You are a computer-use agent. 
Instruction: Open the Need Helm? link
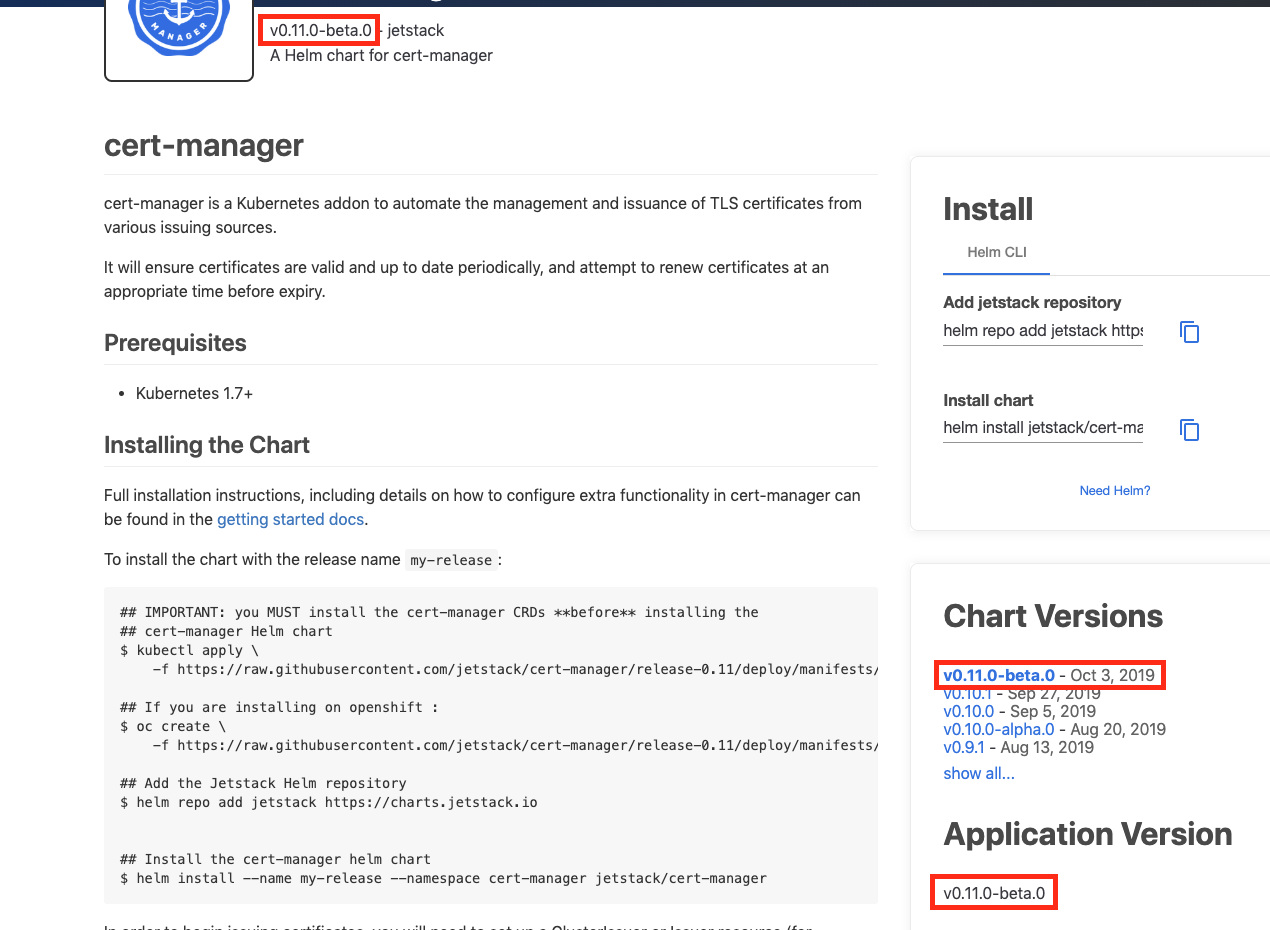(x=1115, y=491)
